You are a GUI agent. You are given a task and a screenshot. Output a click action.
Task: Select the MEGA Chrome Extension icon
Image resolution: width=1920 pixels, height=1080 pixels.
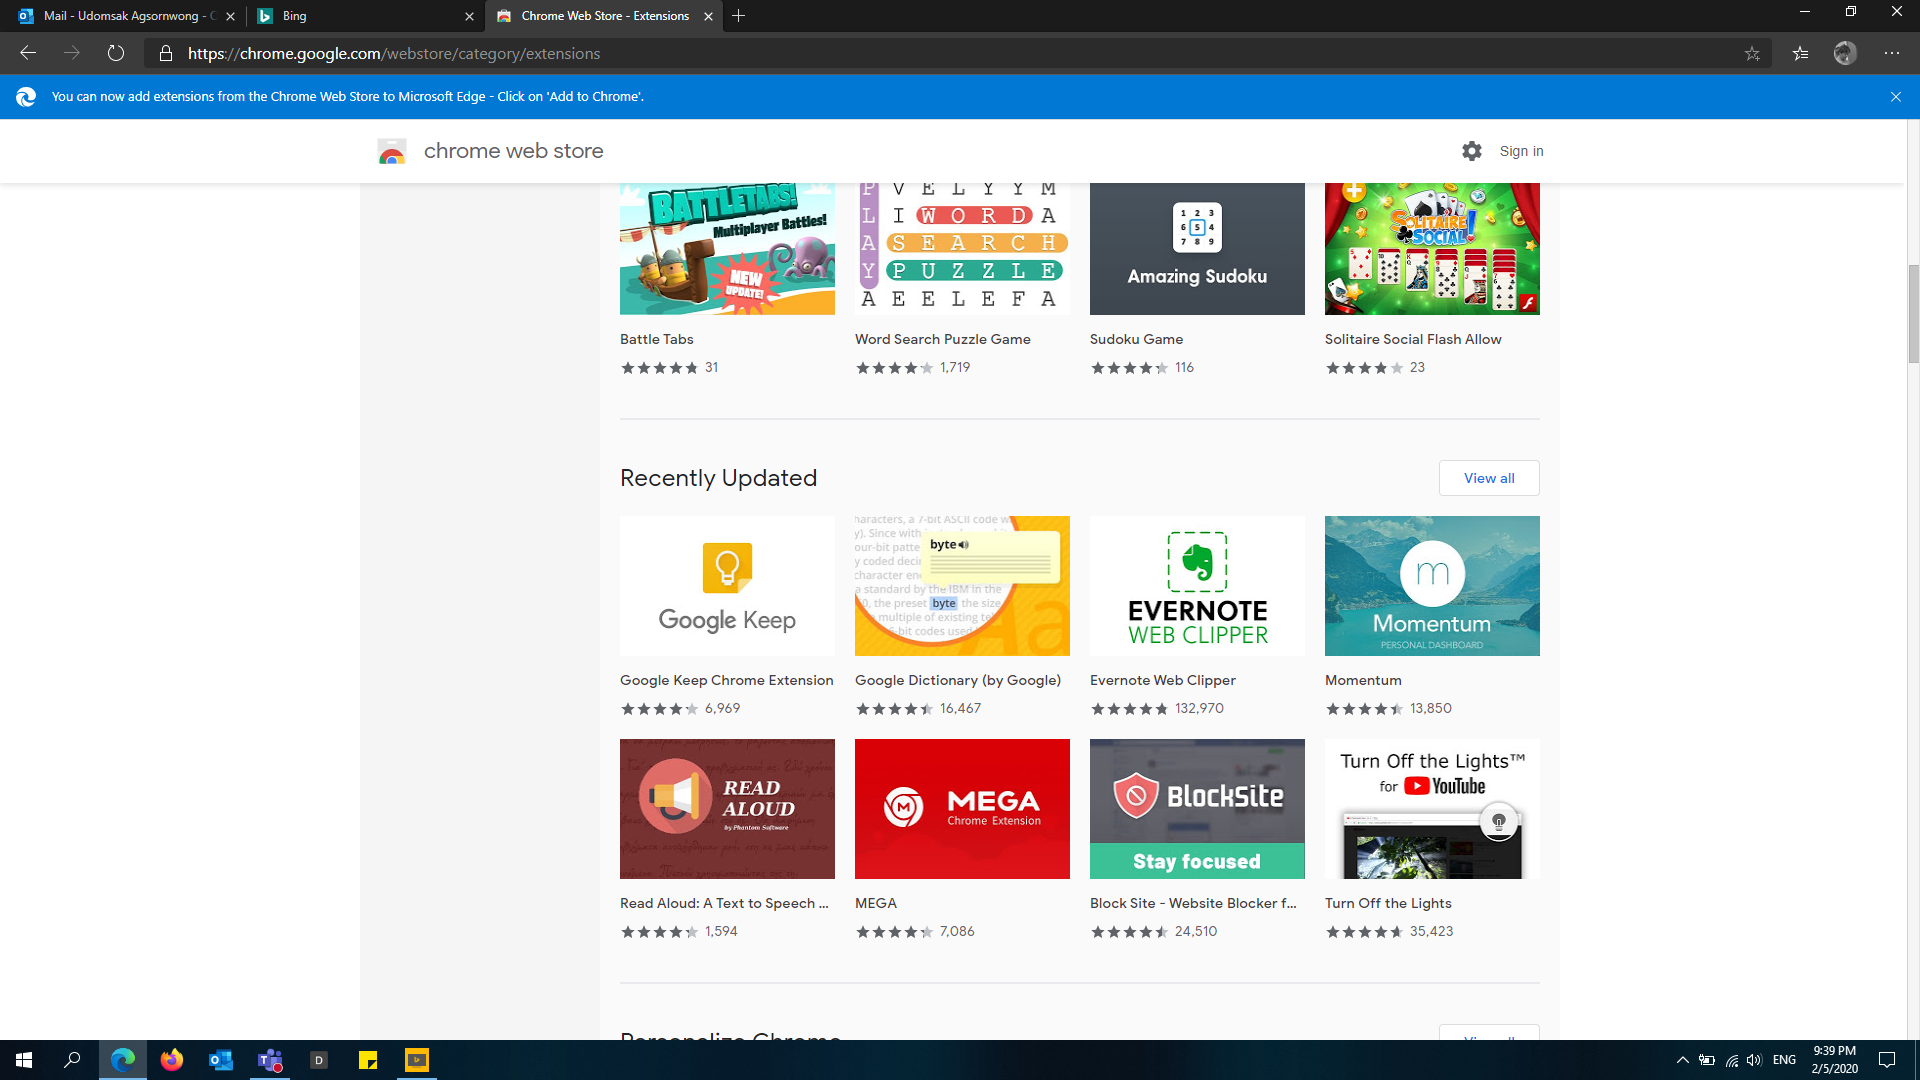(961, 808)
